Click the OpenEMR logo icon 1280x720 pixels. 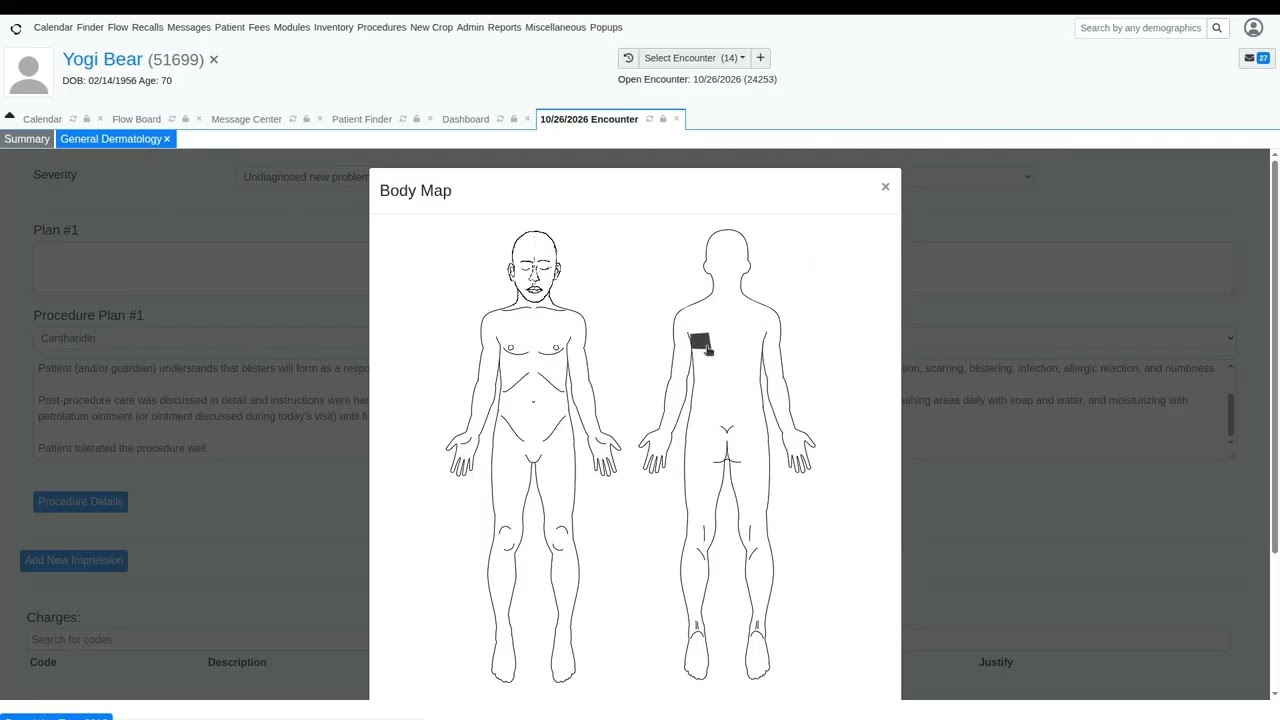coord(16,28)
